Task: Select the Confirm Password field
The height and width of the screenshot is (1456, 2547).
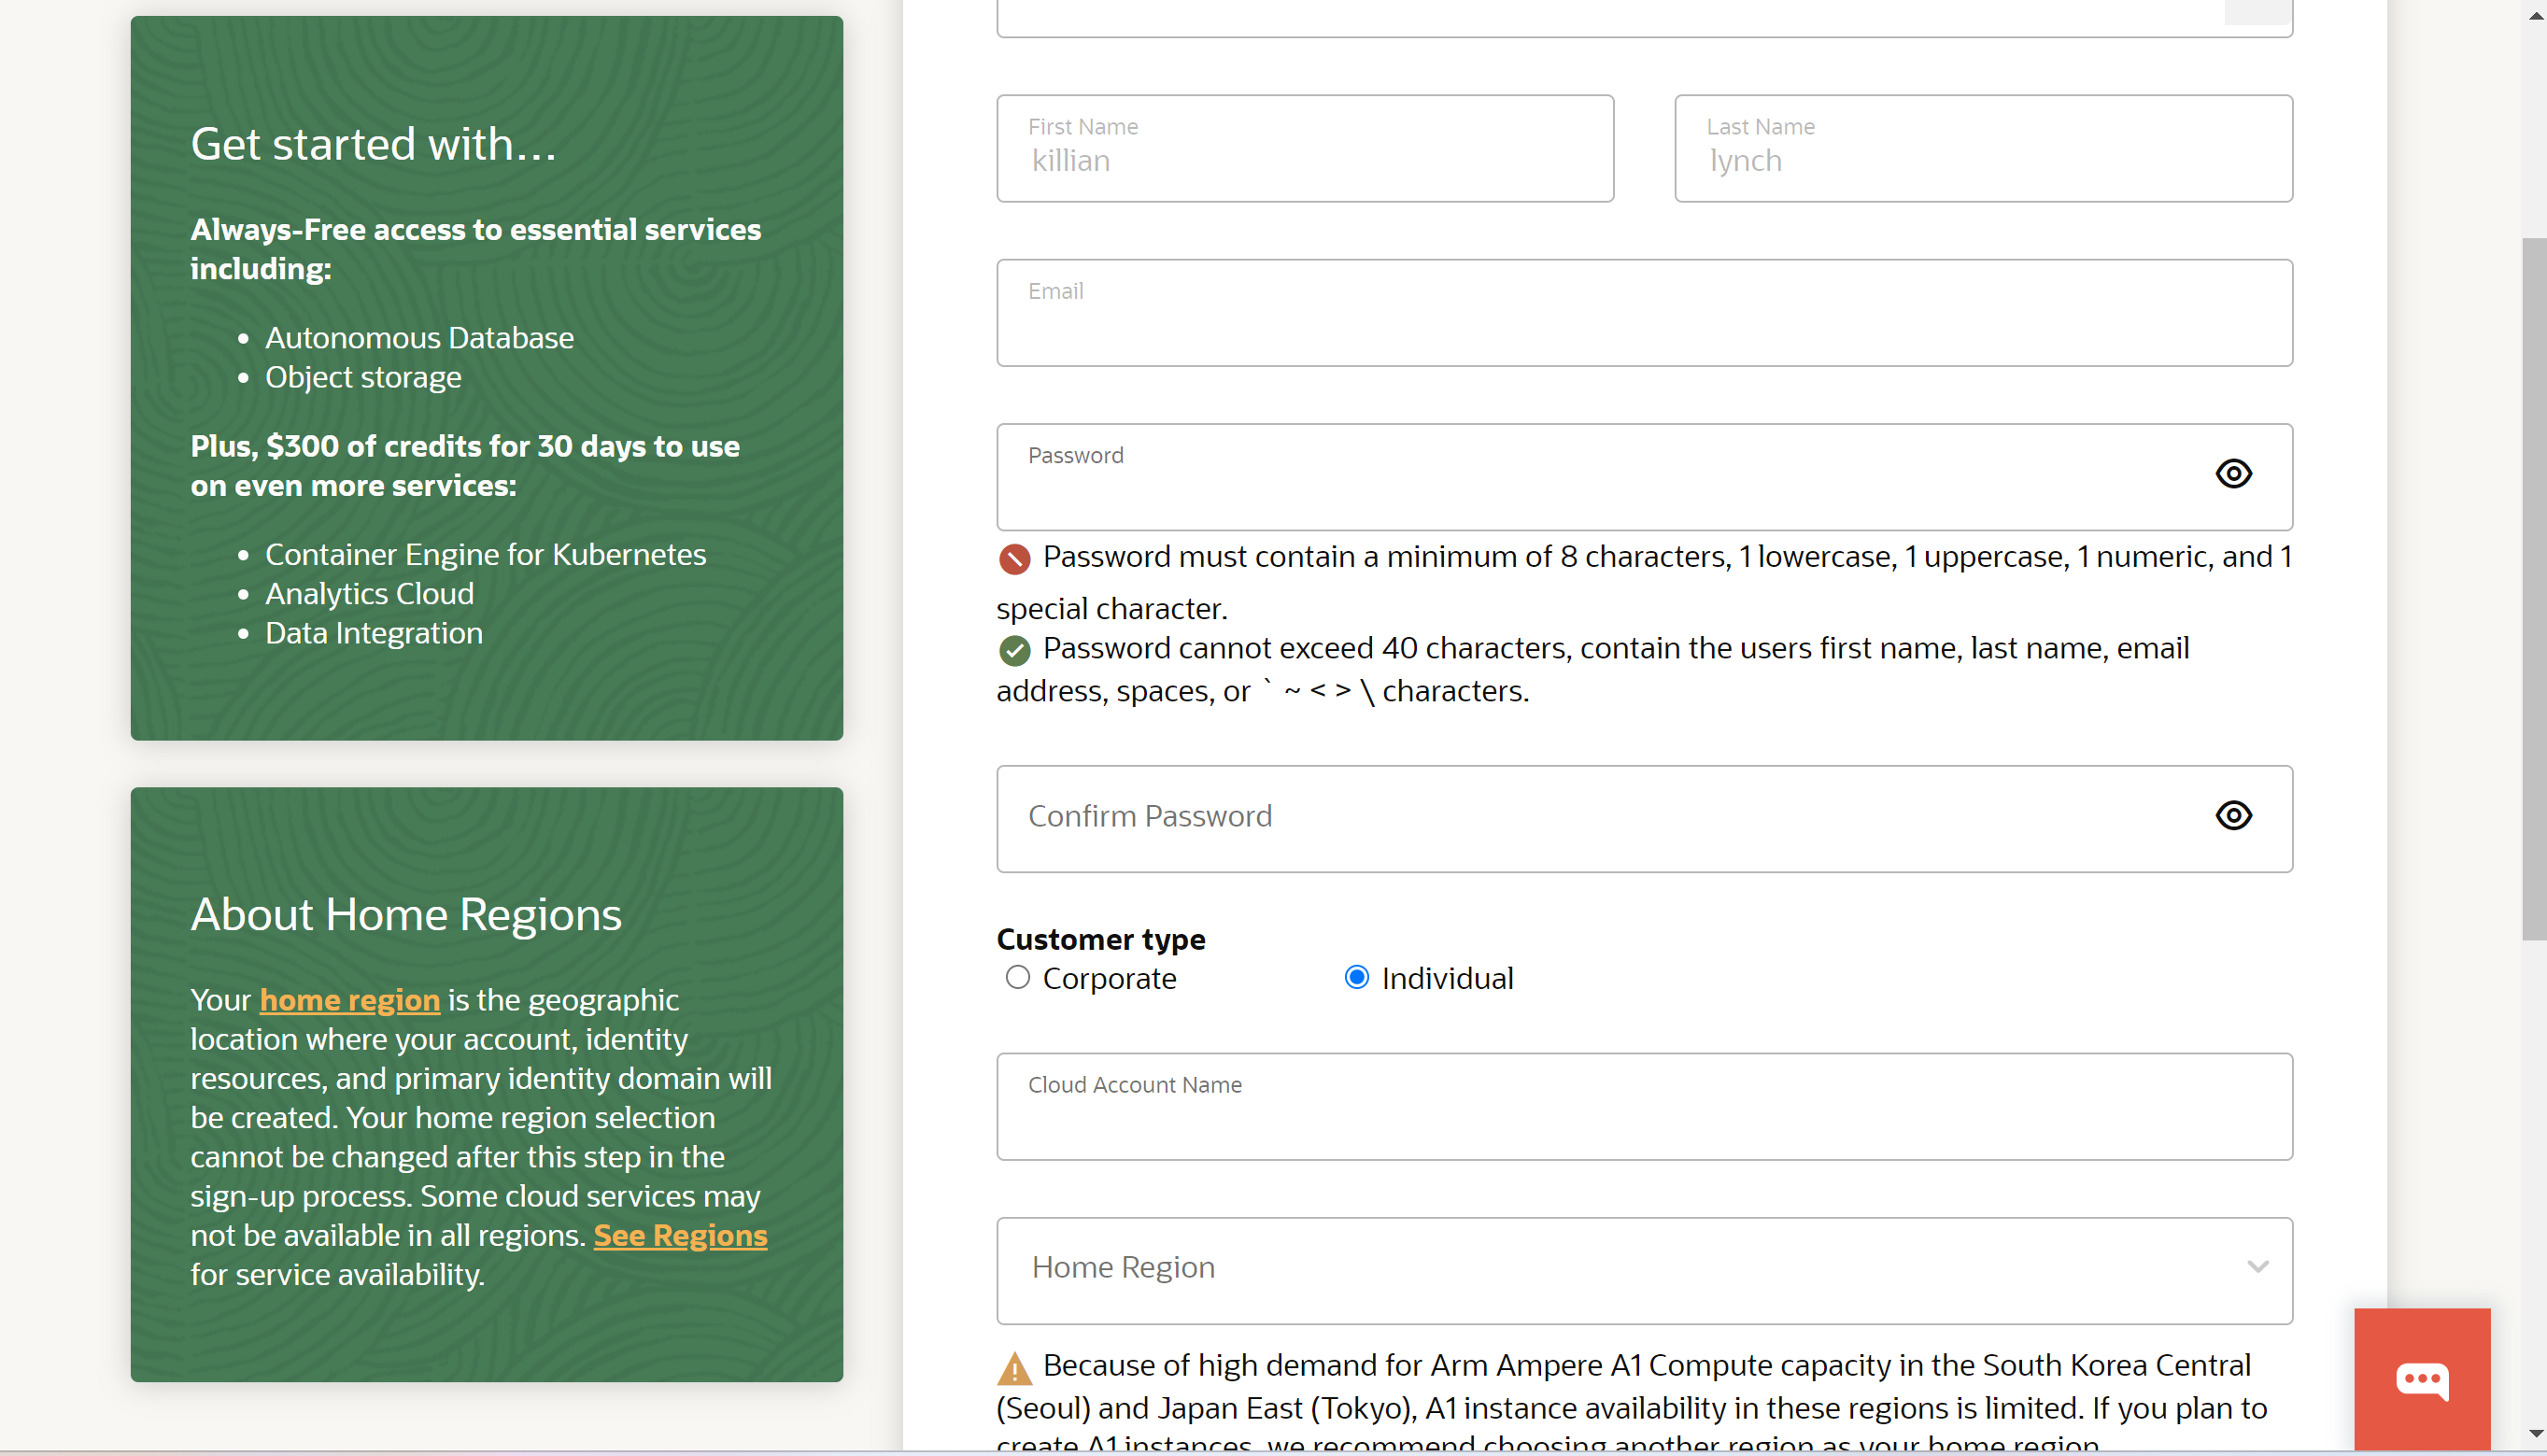Action: coord(1644,818)
